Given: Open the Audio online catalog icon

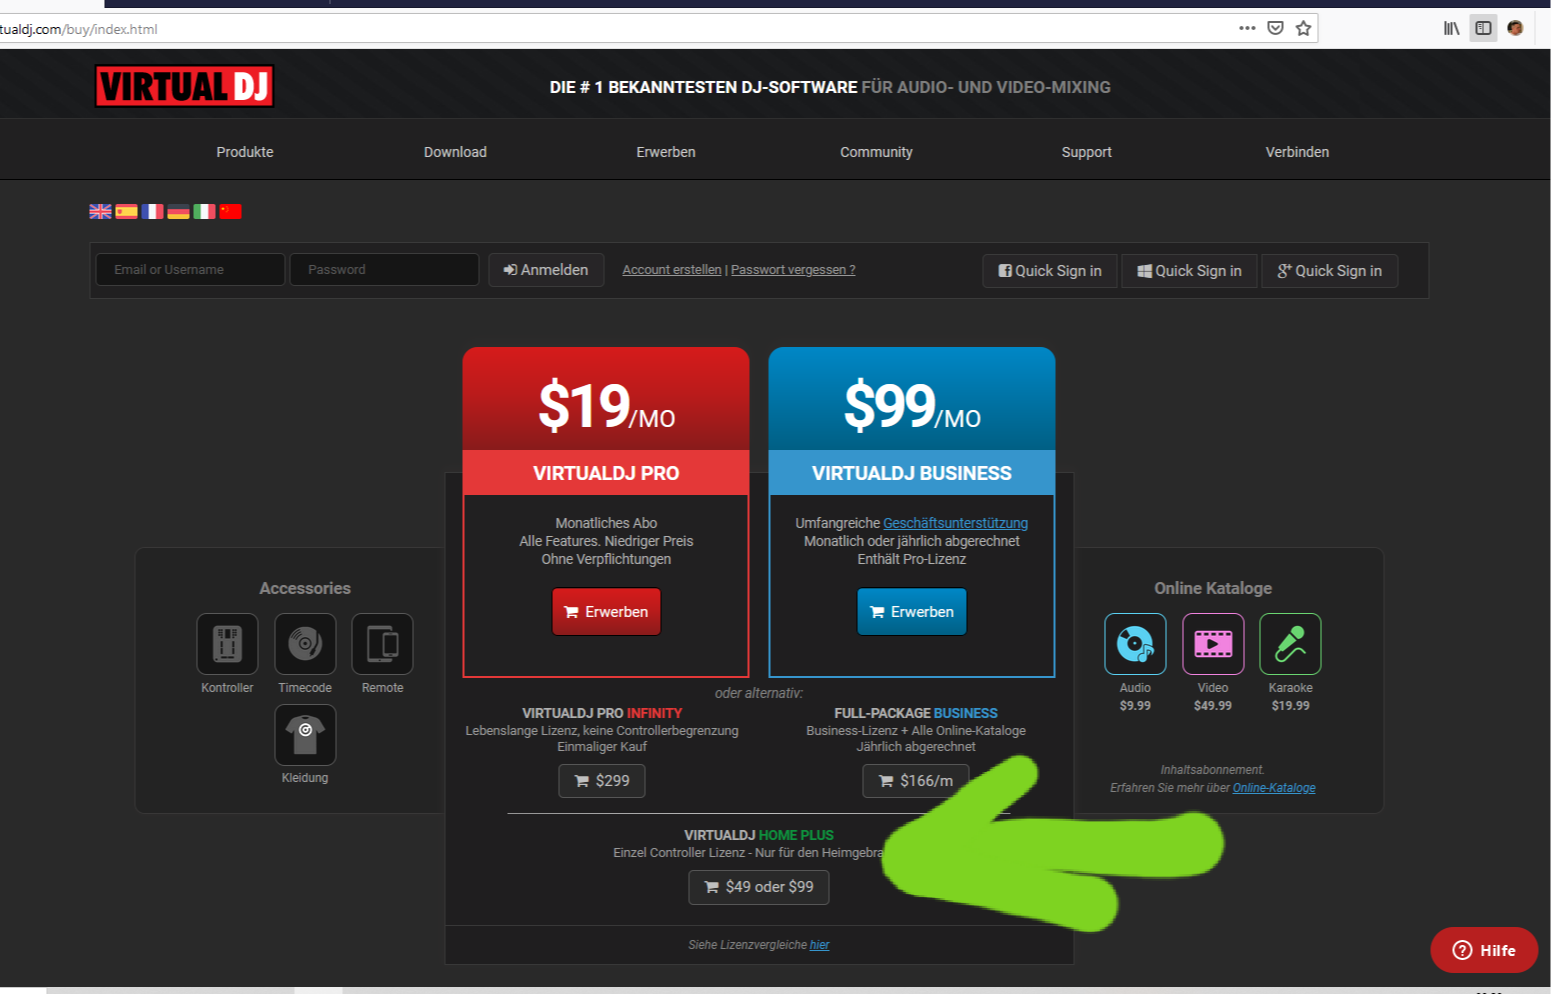Looking at the screenshot, I should [1135, 644].
